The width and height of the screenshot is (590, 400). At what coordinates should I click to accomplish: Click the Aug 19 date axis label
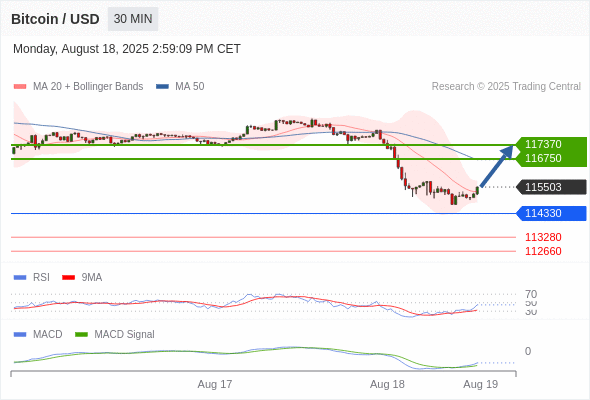481,384
